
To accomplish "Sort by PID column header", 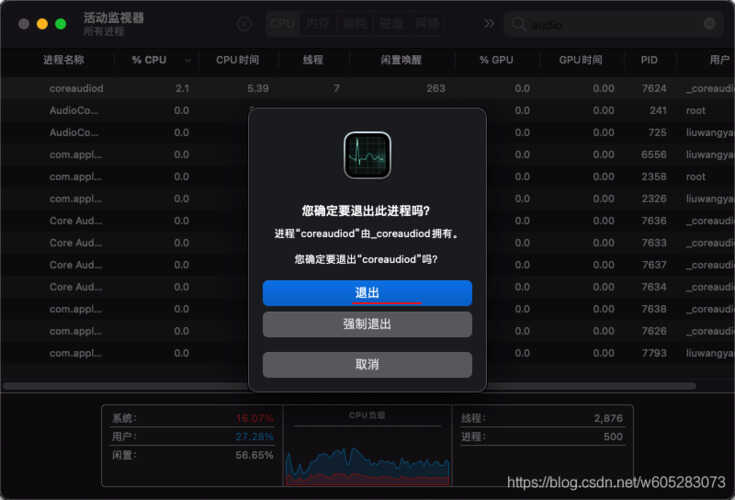I will tap(649, 60).
